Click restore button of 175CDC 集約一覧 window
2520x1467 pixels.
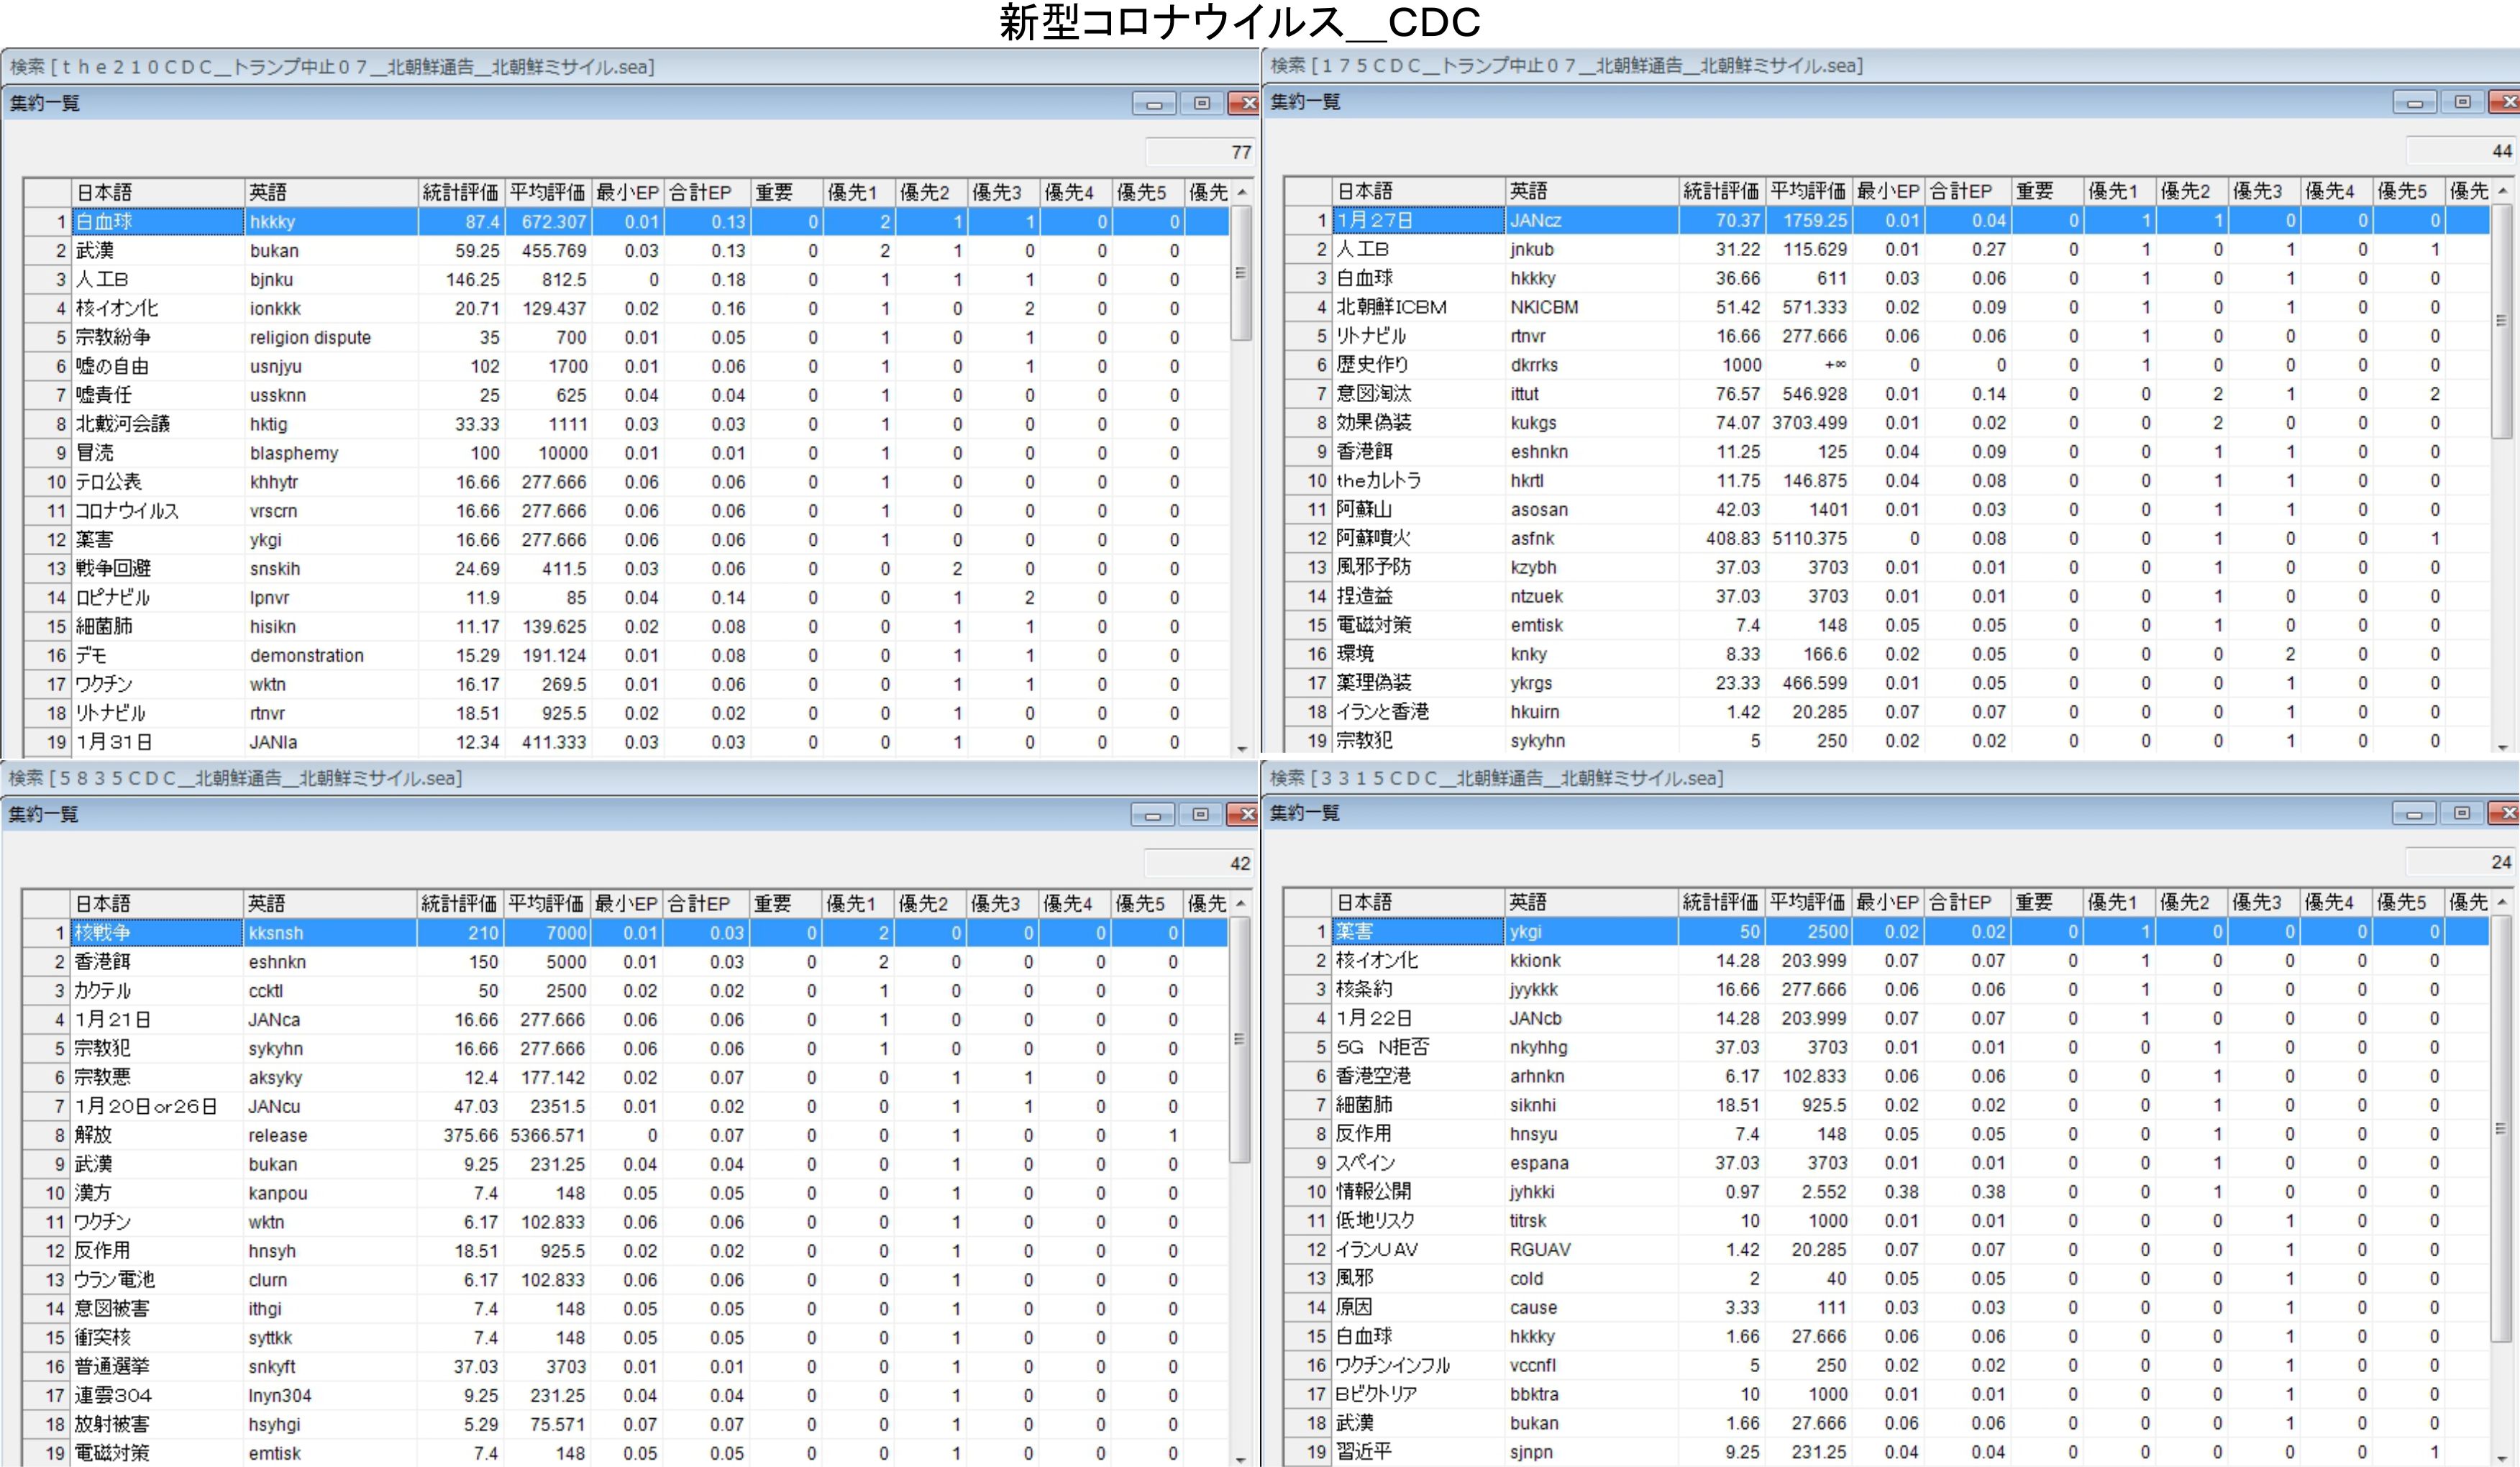pos(2462,102)
